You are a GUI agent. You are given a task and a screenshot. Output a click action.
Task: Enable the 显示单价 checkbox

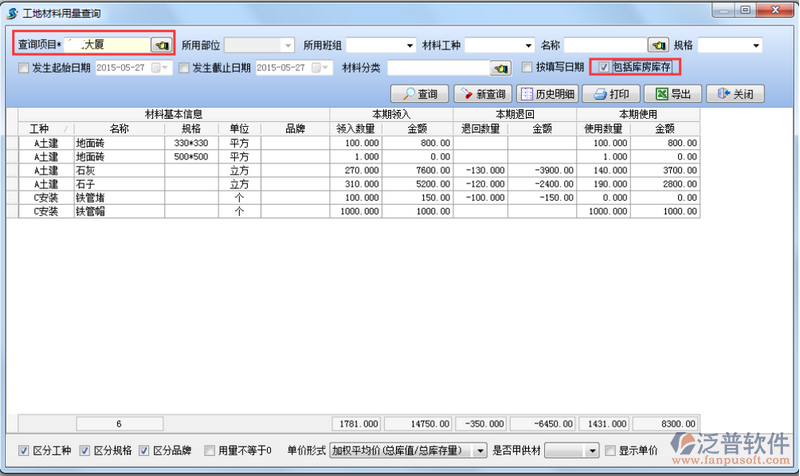(609, 451)
